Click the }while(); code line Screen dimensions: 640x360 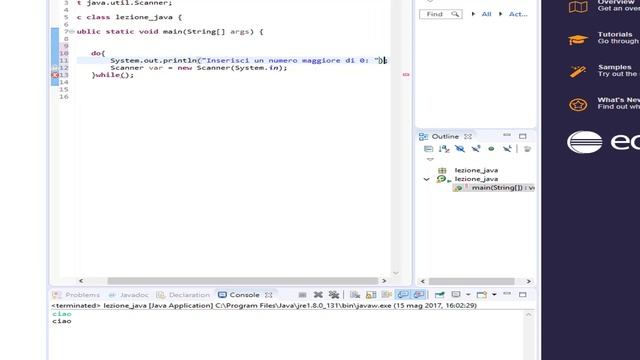pyautogui.click(x=113, y=75)
